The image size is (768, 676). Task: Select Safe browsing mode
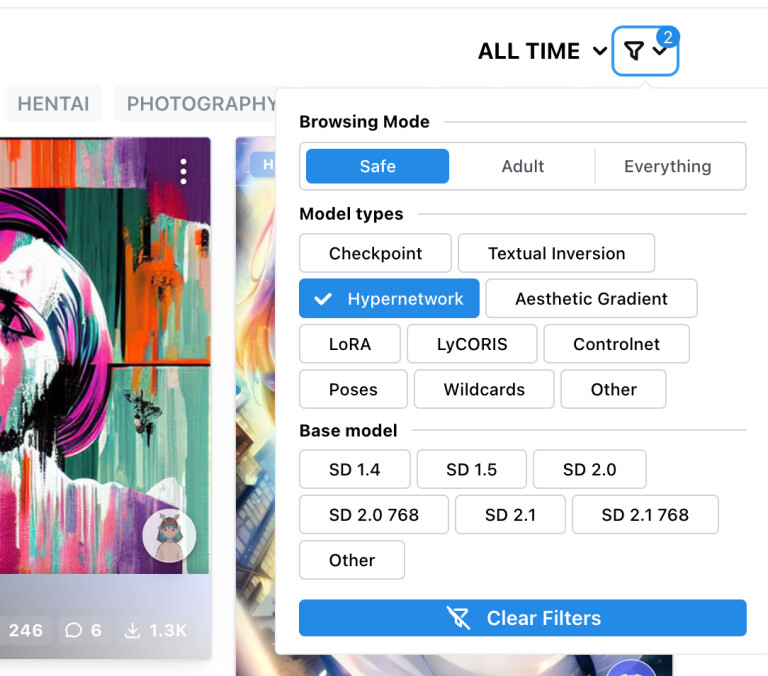click(377, 166)
